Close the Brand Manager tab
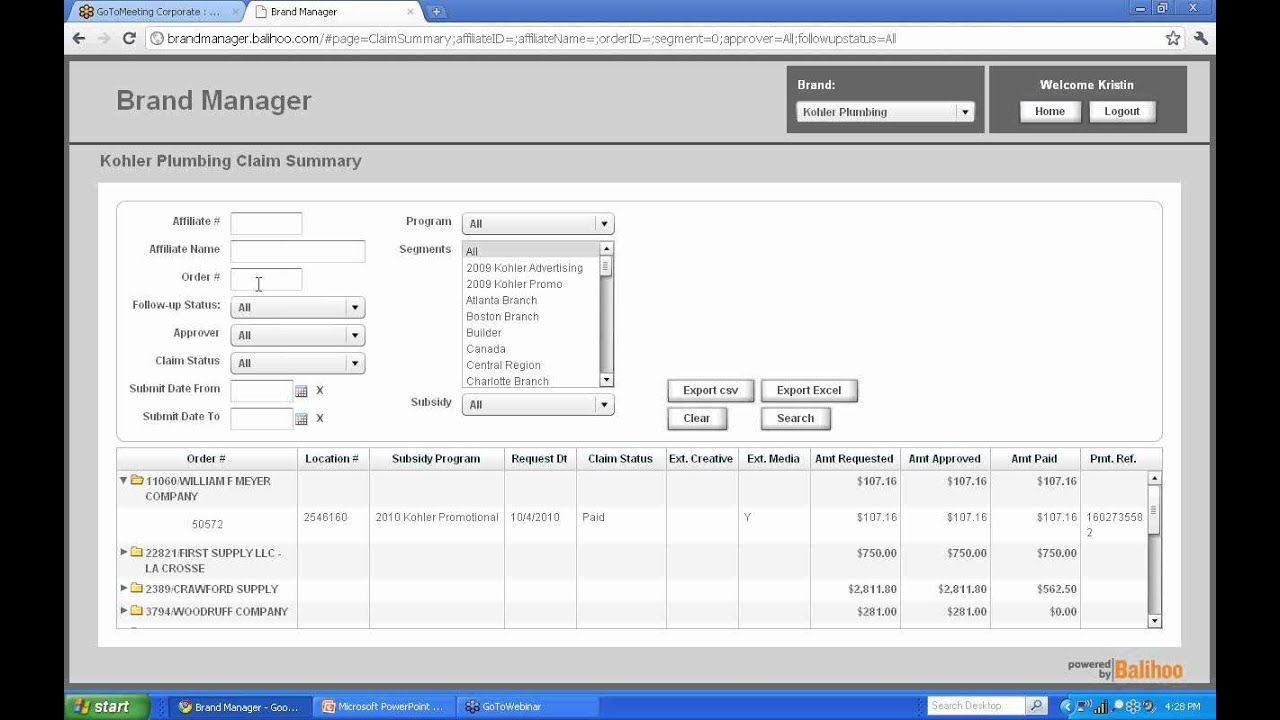The image size is (1280, 720). (x=411, y=12)
